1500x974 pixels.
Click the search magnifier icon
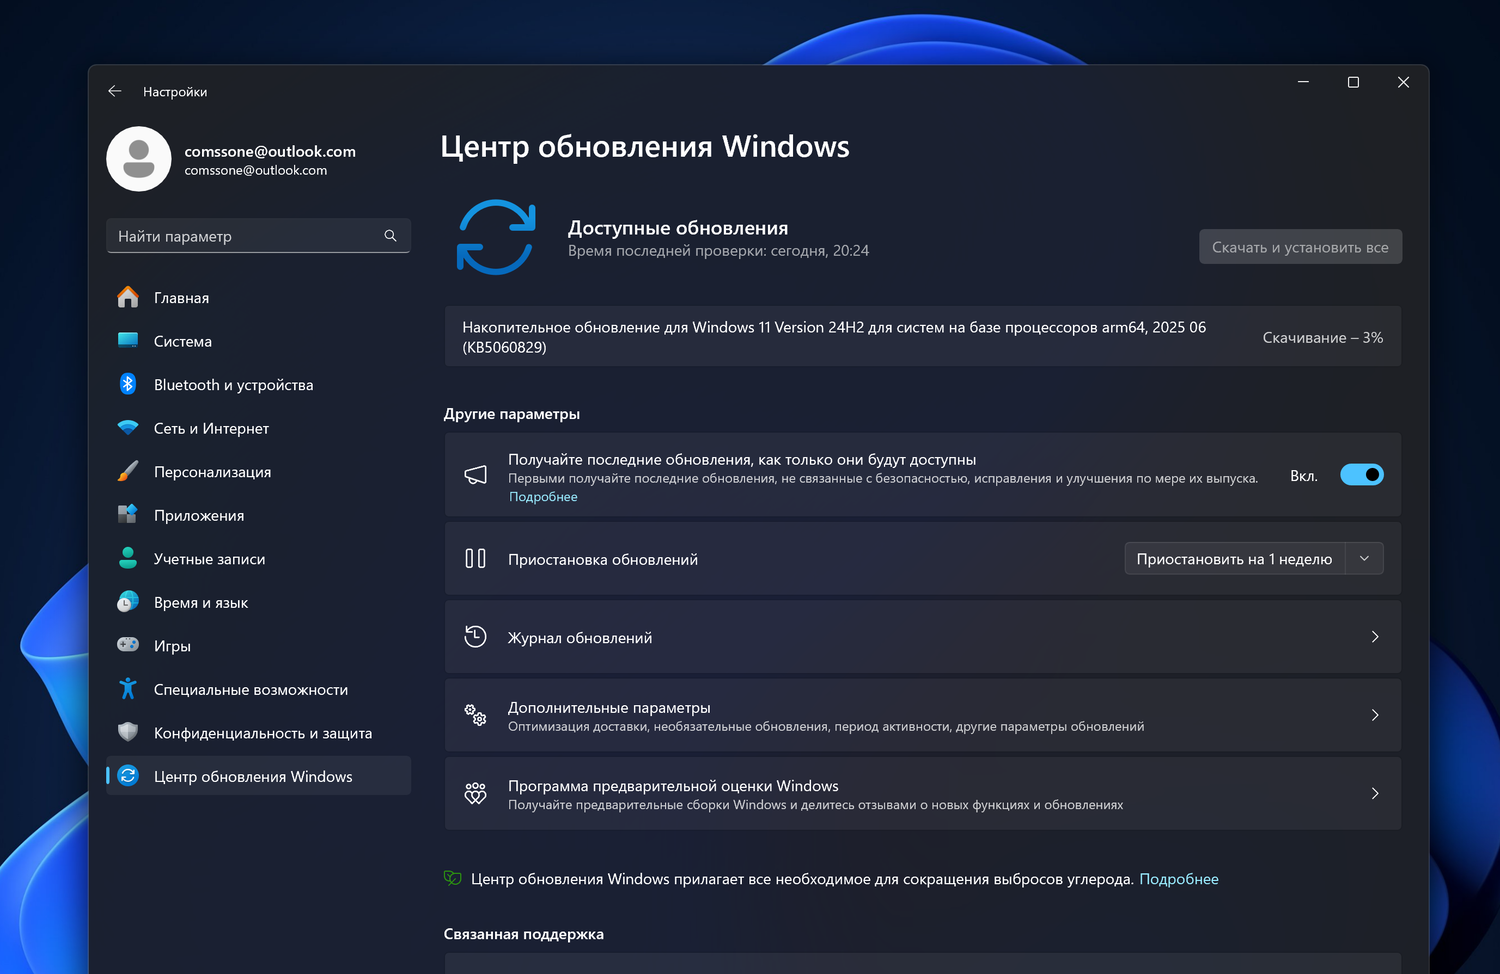pyautogui.click(x=390, y=236)
